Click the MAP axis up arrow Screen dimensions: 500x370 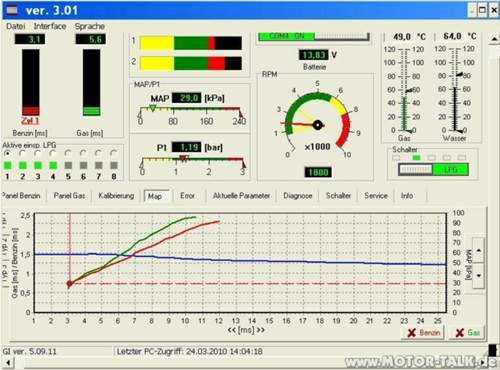479,250
